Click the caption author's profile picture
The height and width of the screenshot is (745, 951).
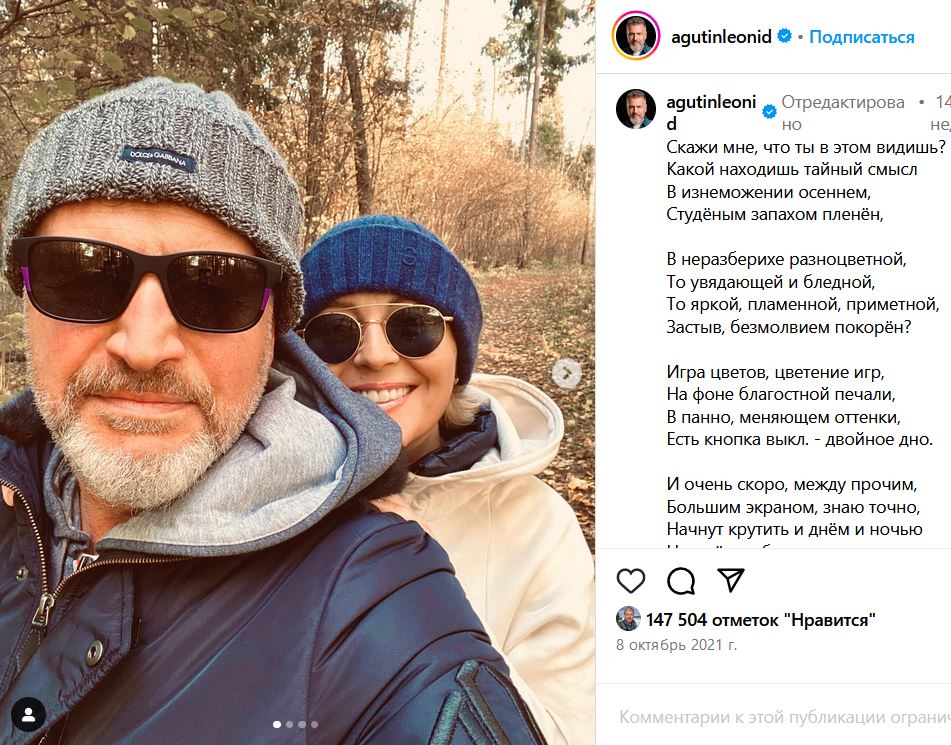click(636, 109)
